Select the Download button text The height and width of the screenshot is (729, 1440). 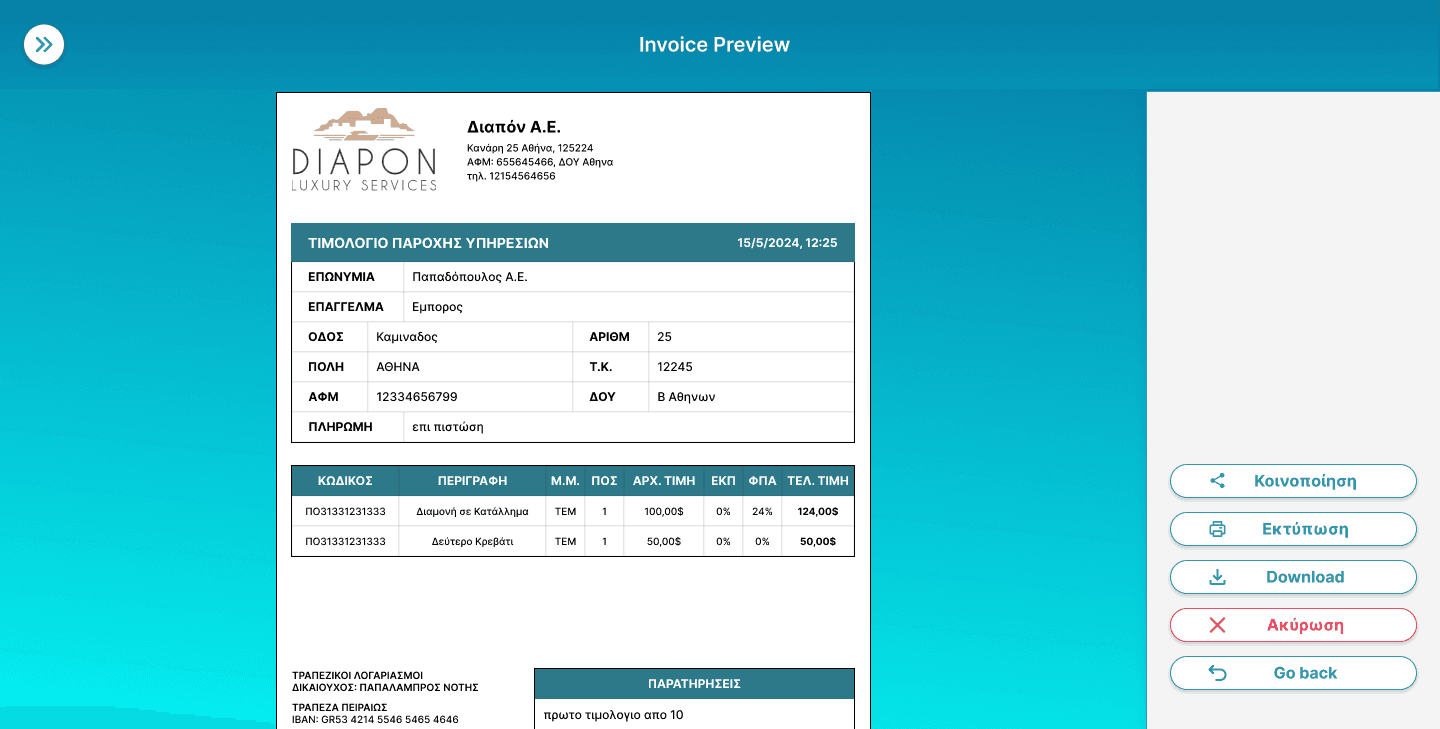[1305, 577]
